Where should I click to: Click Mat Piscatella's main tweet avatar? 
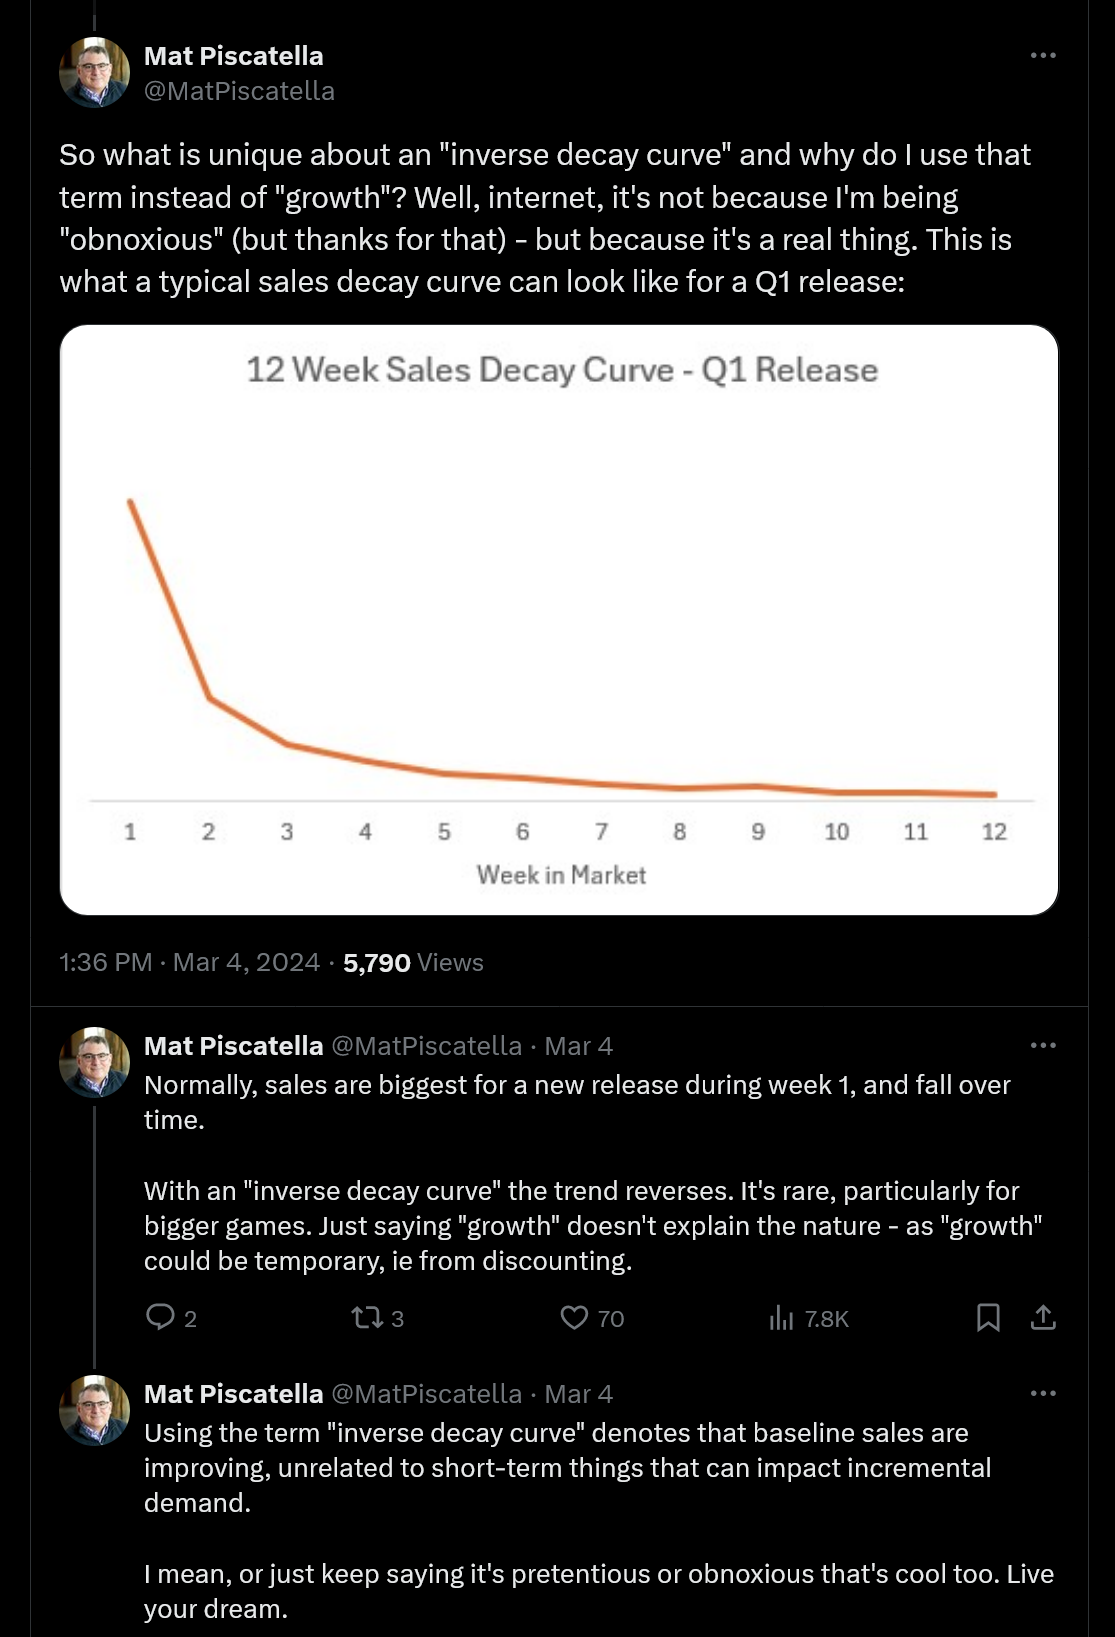pos(95,72)
